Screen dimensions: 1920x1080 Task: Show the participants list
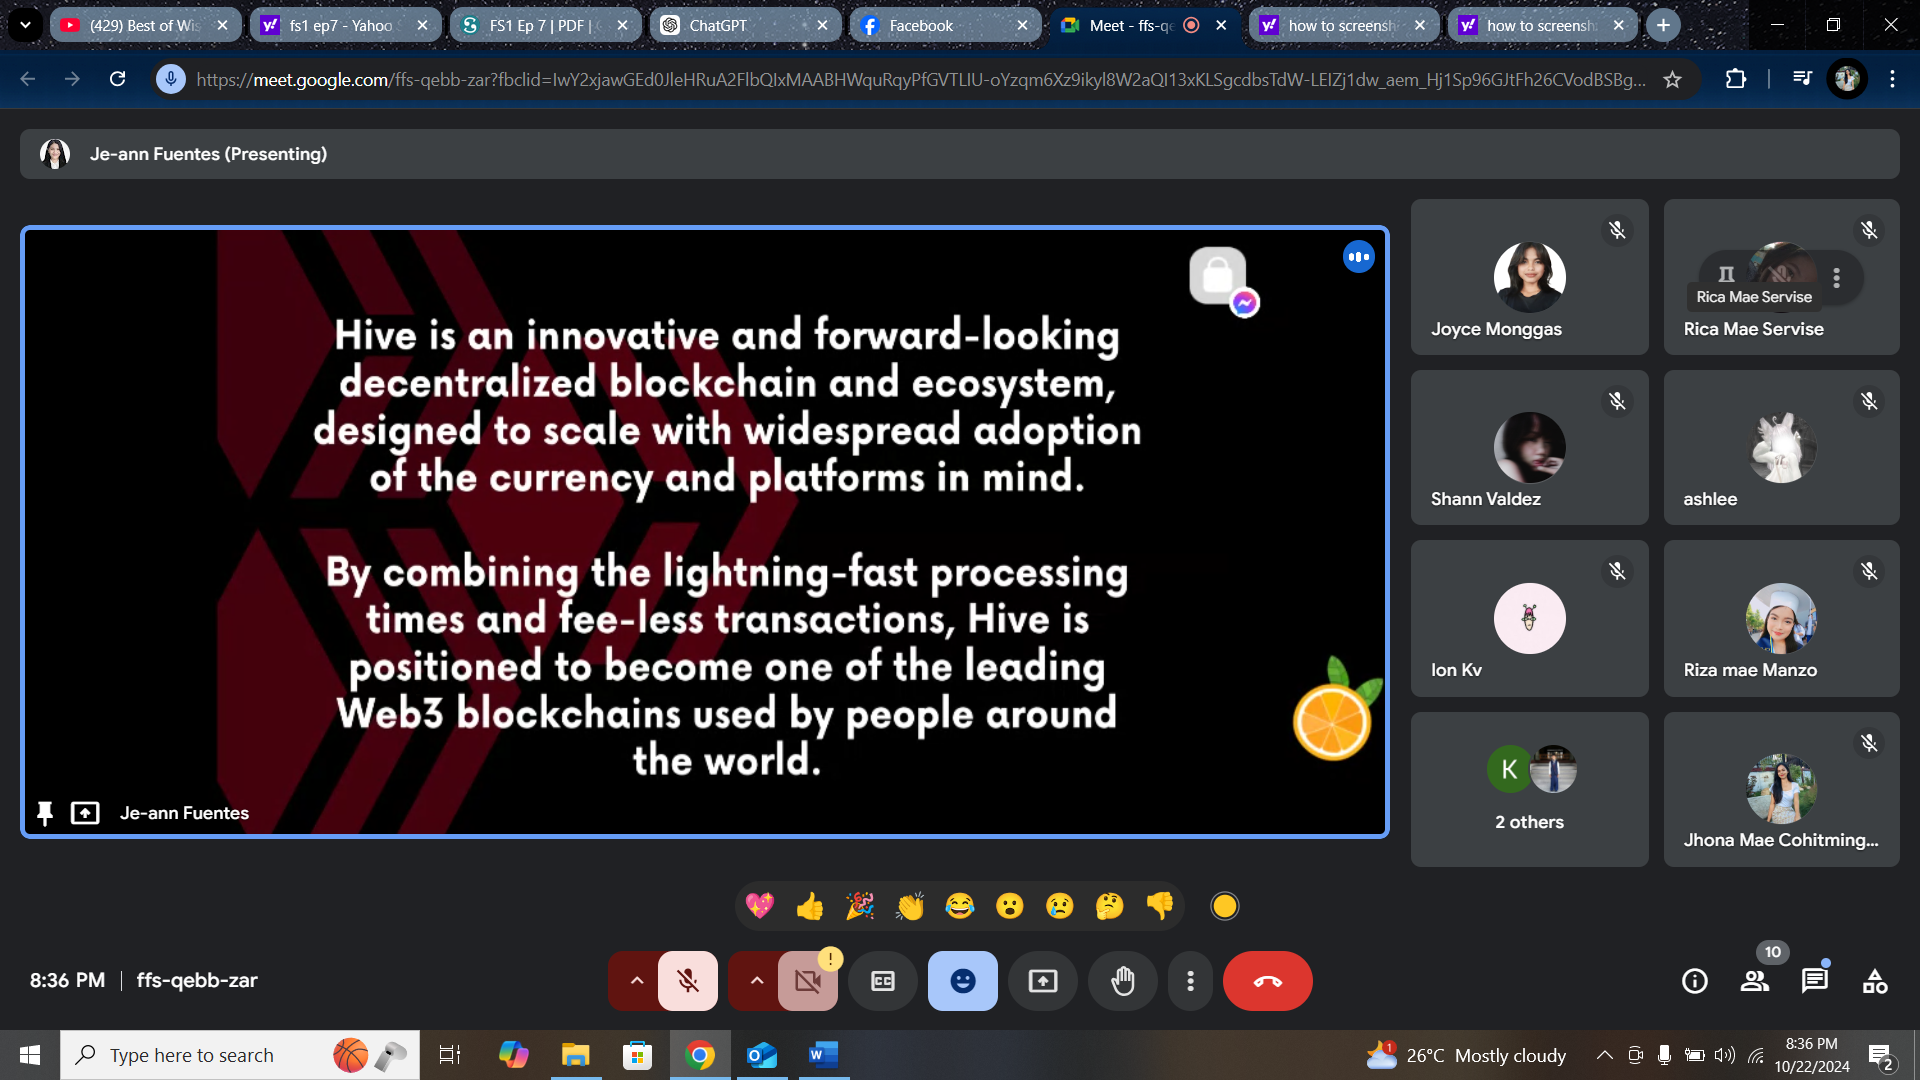tap(1755, 981)
